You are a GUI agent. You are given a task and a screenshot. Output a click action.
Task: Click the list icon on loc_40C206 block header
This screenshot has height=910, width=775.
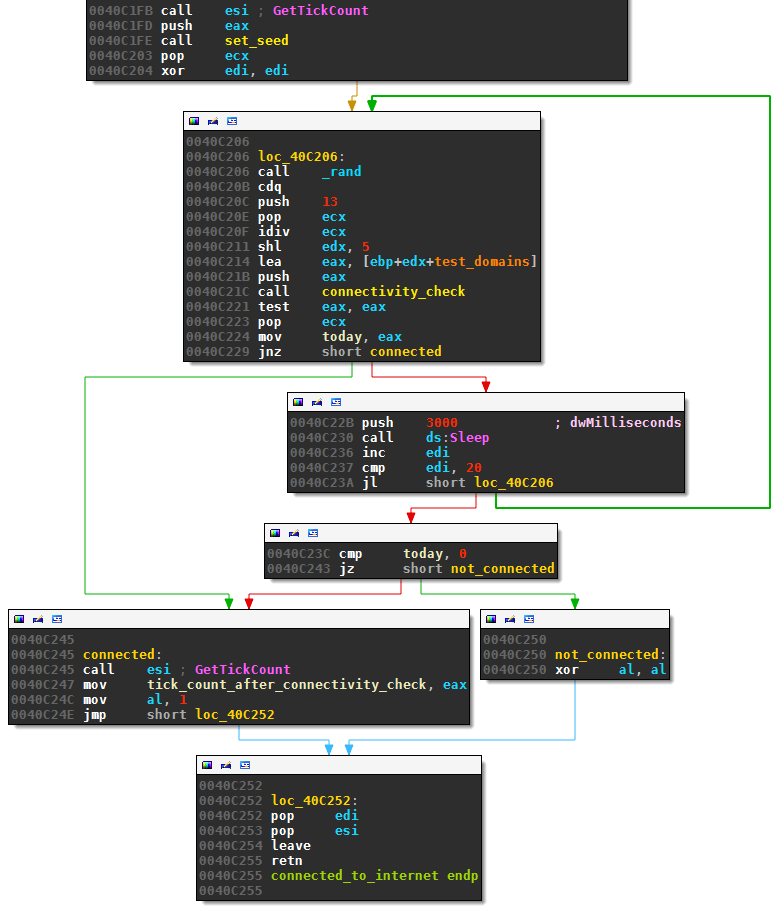[x=232, y=121]
